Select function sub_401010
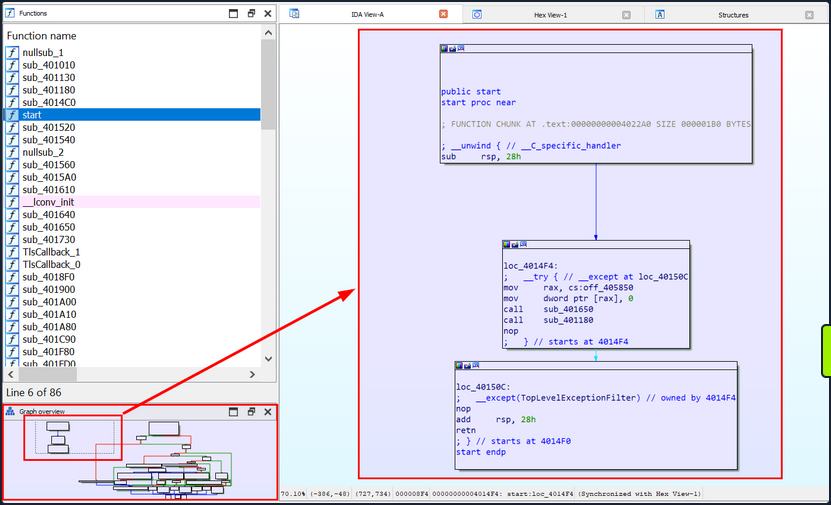831x505 pixels. (132, 65)
